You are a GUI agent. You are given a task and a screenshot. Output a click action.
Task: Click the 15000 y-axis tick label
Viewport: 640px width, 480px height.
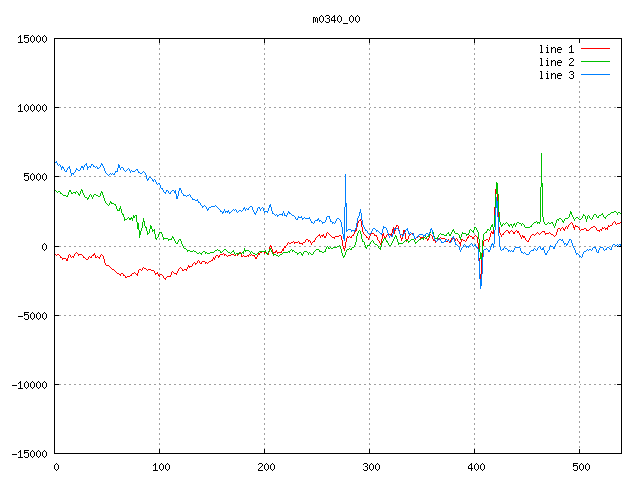coord(30,39)
